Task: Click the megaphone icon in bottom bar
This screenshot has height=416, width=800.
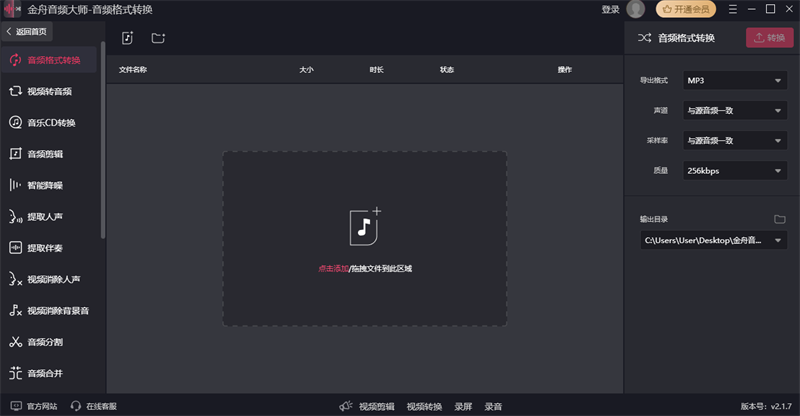Action: pyautogui.click(x=346, y=406)
